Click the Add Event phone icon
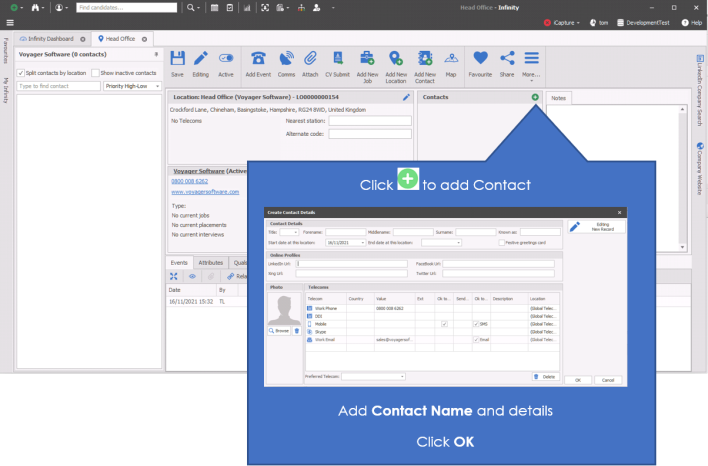 click(x=259, y=60)
